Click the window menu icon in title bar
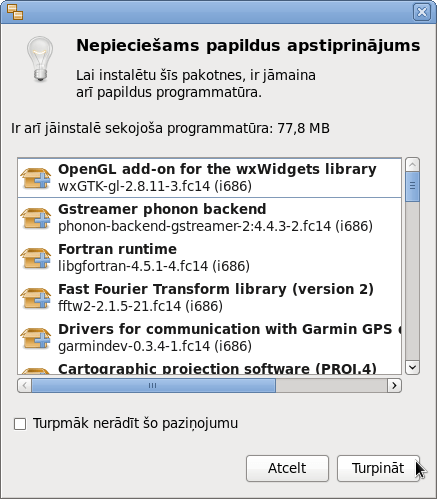 [15, 12]
